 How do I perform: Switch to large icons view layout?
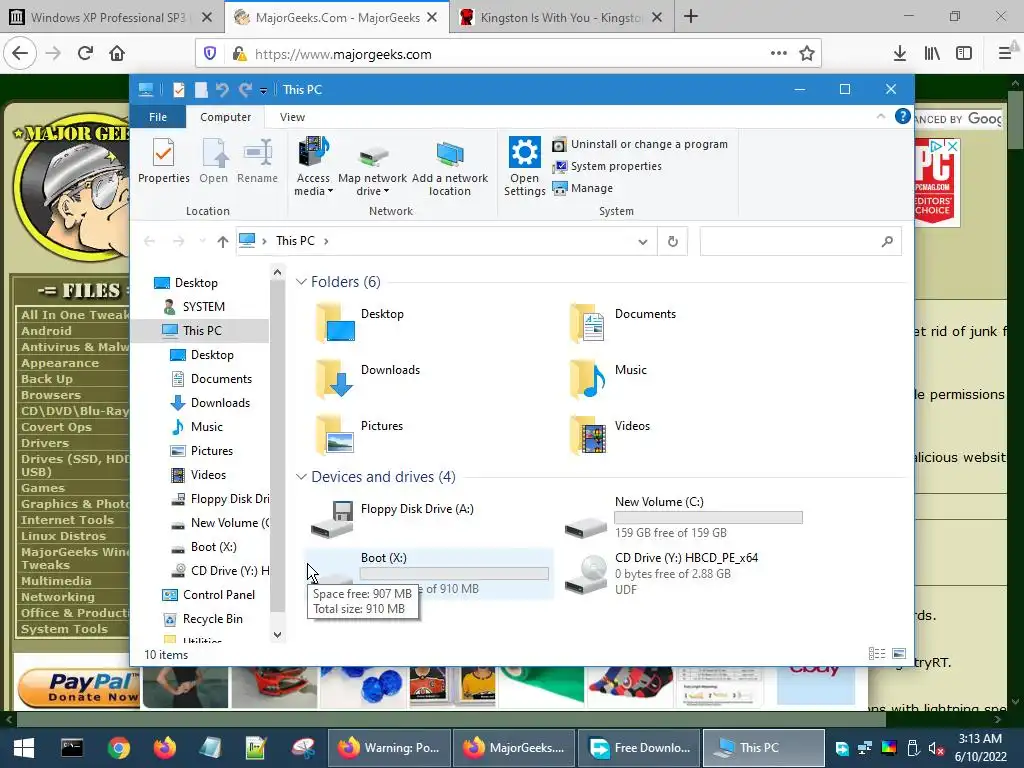[x=899, y=654]
